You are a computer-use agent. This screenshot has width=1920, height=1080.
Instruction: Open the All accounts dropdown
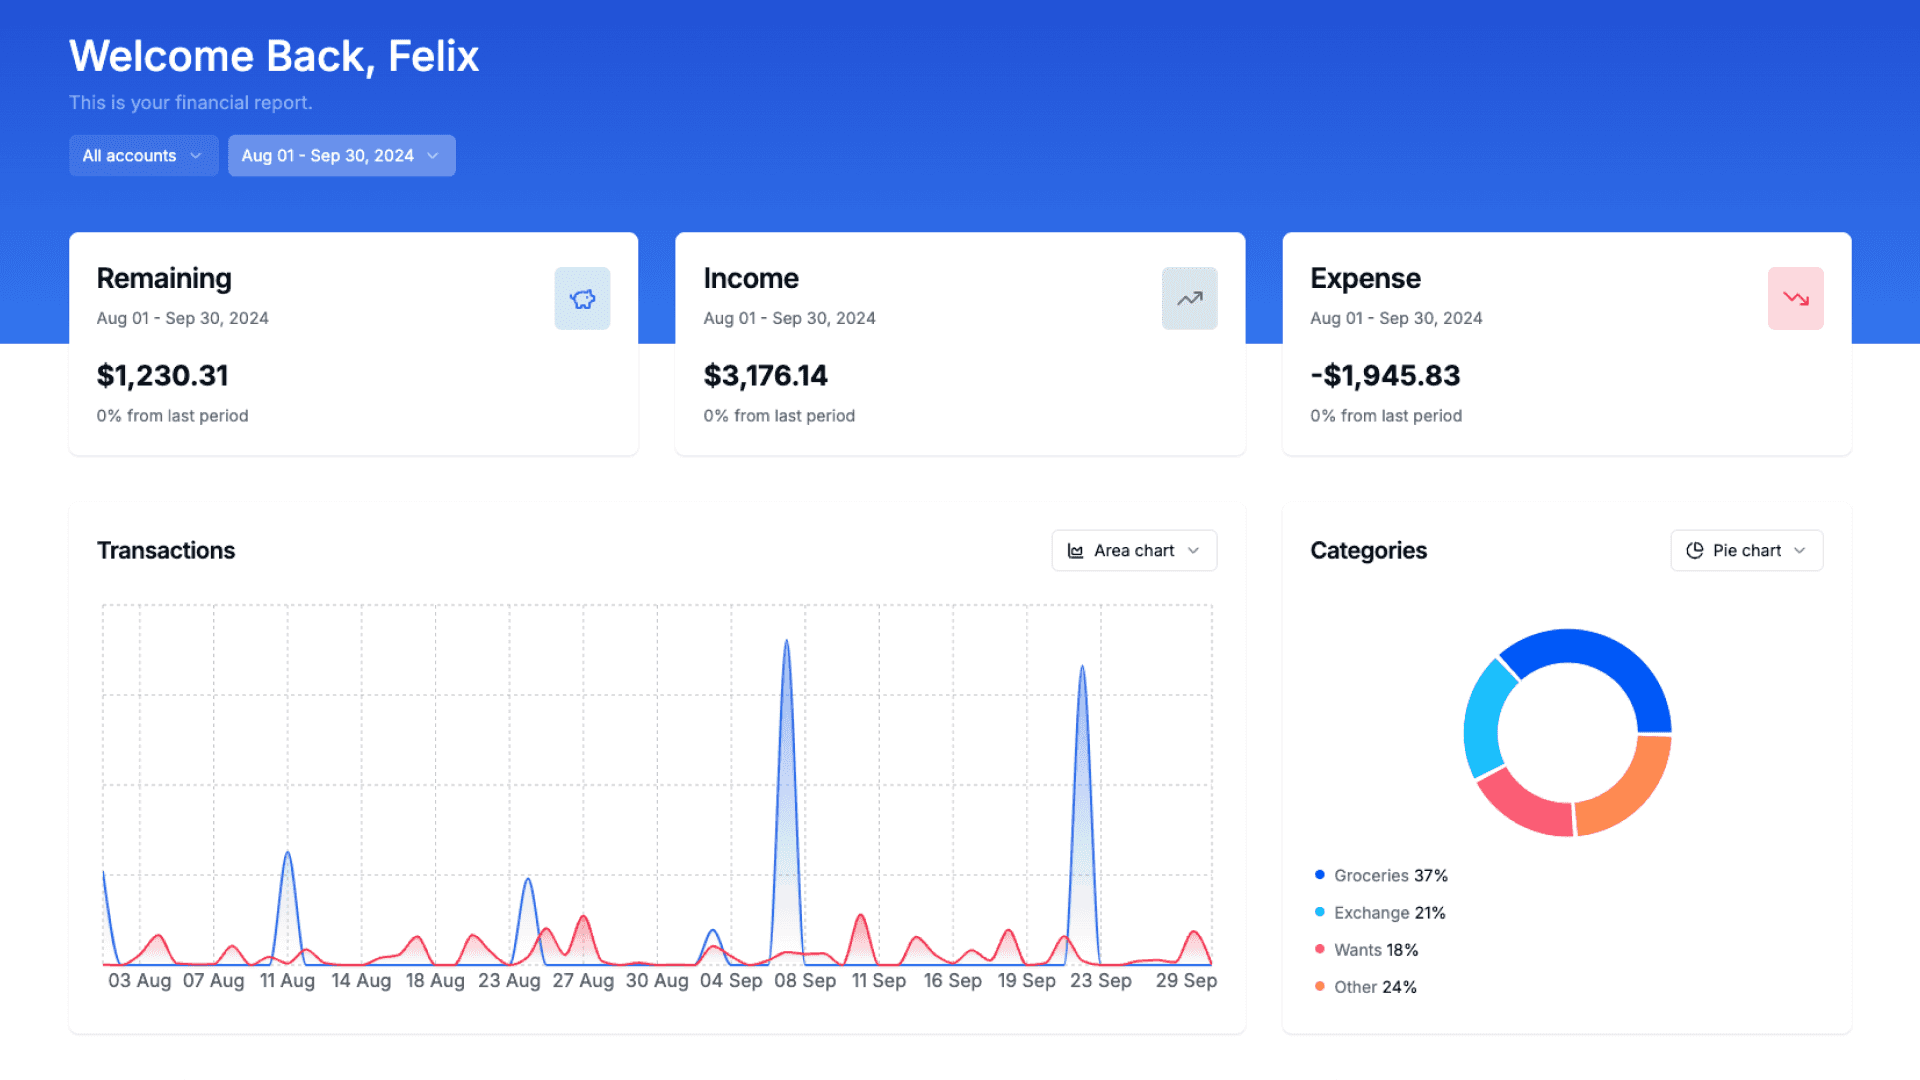143,156
